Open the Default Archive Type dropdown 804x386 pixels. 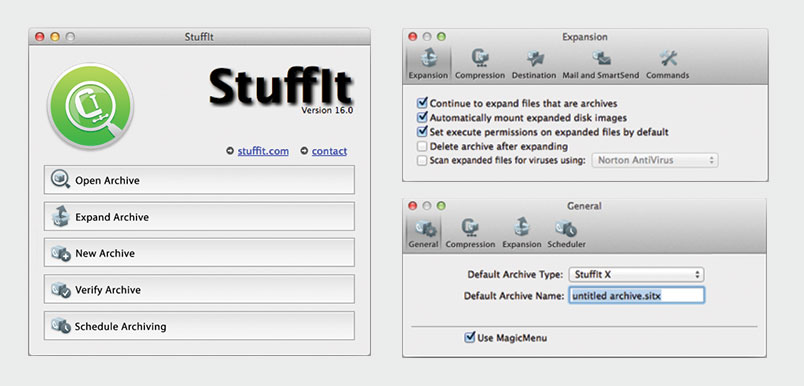(x=636, y=275)
